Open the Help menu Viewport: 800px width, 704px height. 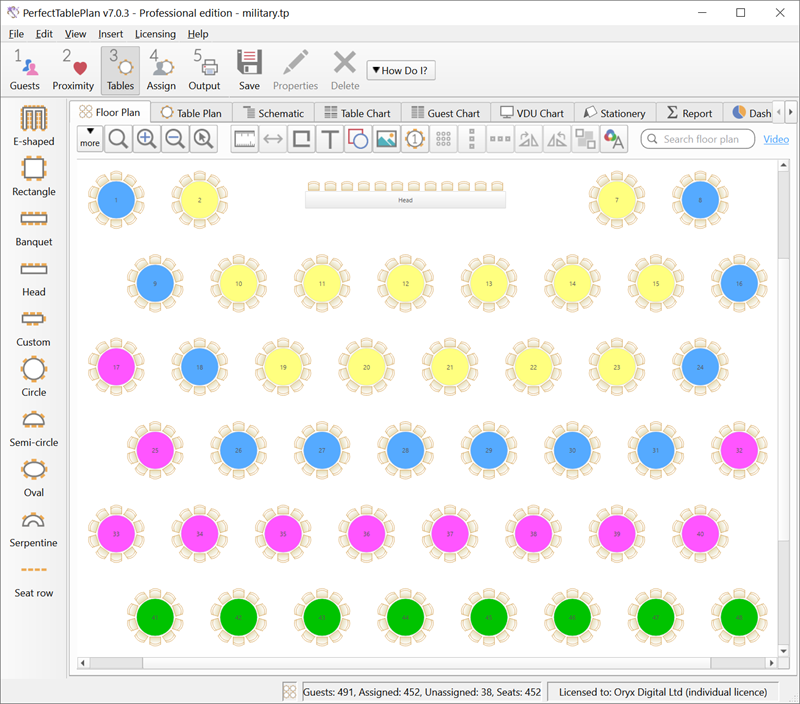198,34
